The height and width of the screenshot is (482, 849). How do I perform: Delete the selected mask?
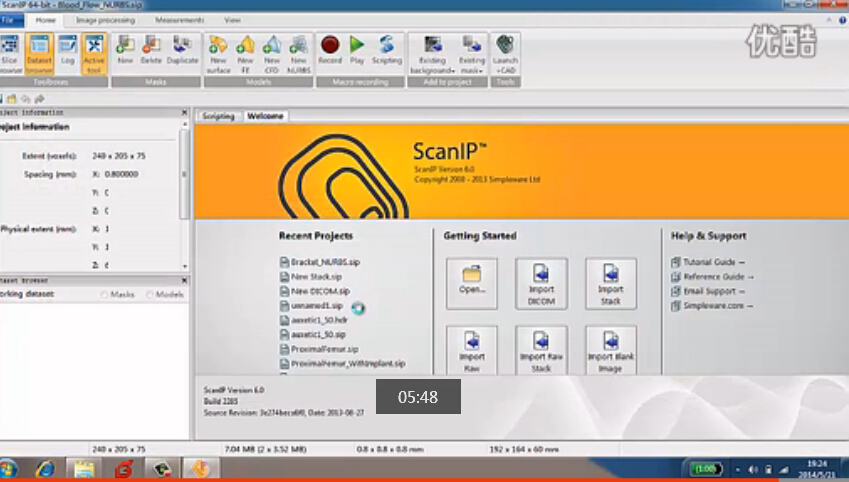tap(151, 50)
